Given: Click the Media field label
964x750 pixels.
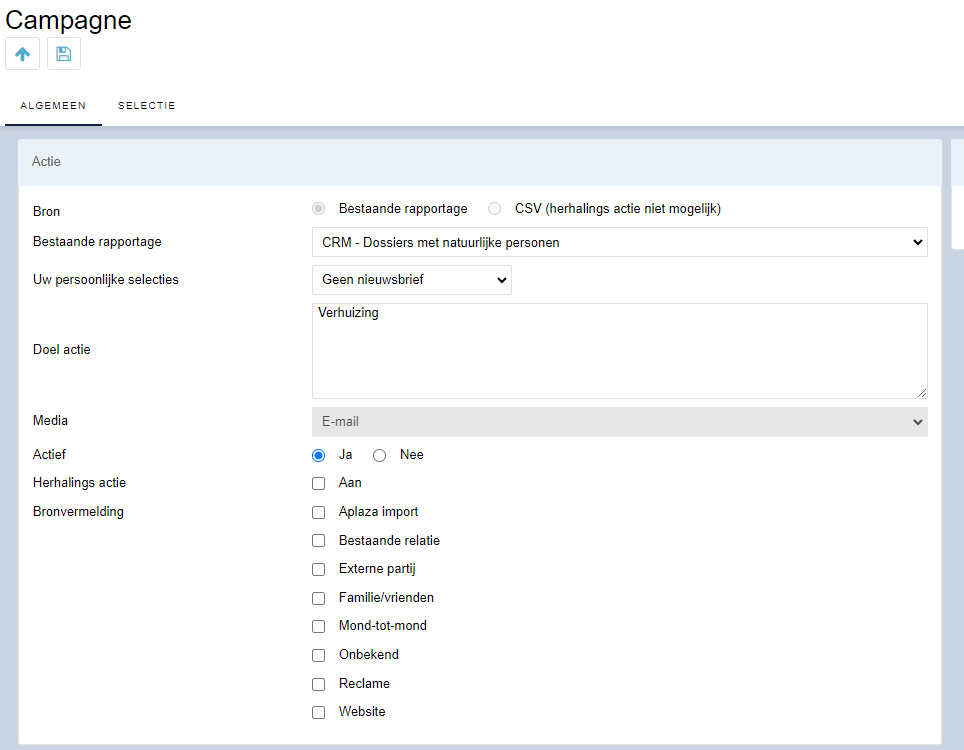Looking at the screenshot, I should click(50, 420).
